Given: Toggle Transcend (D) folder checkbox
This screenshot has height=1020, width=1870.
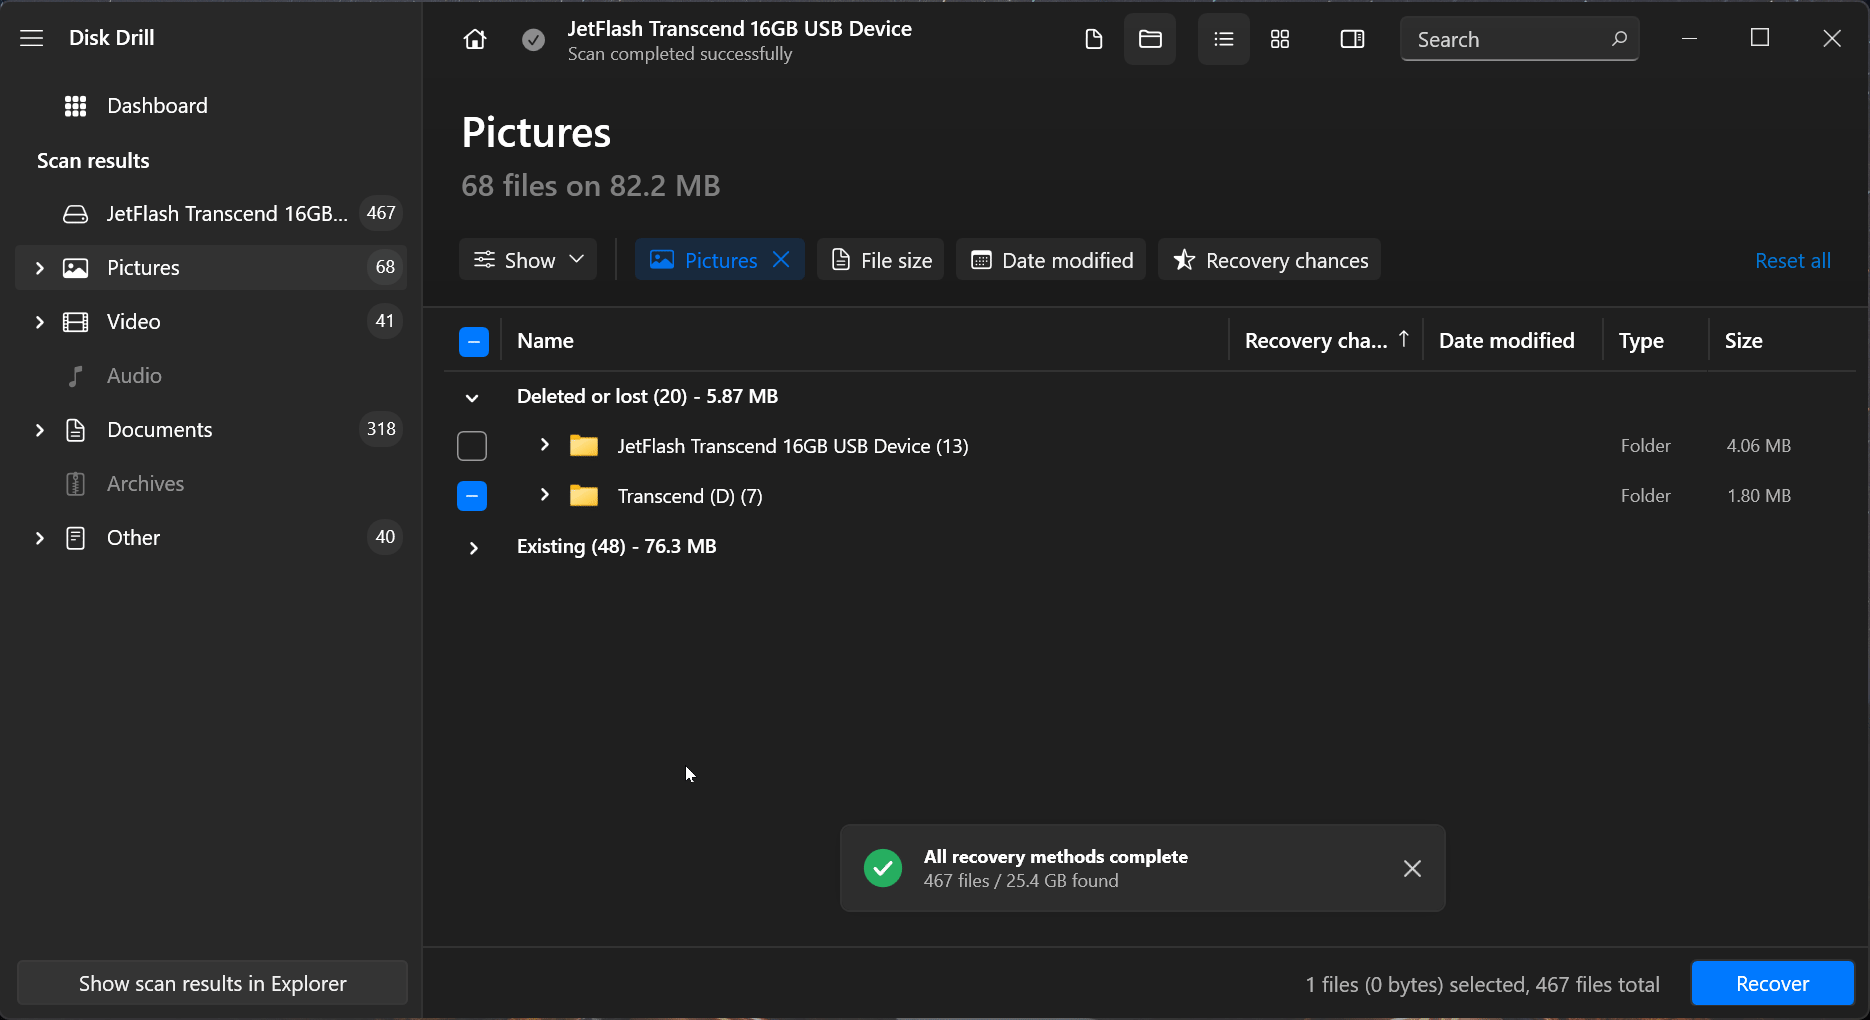Looking at the screenshot, I should tap(472, 496).
